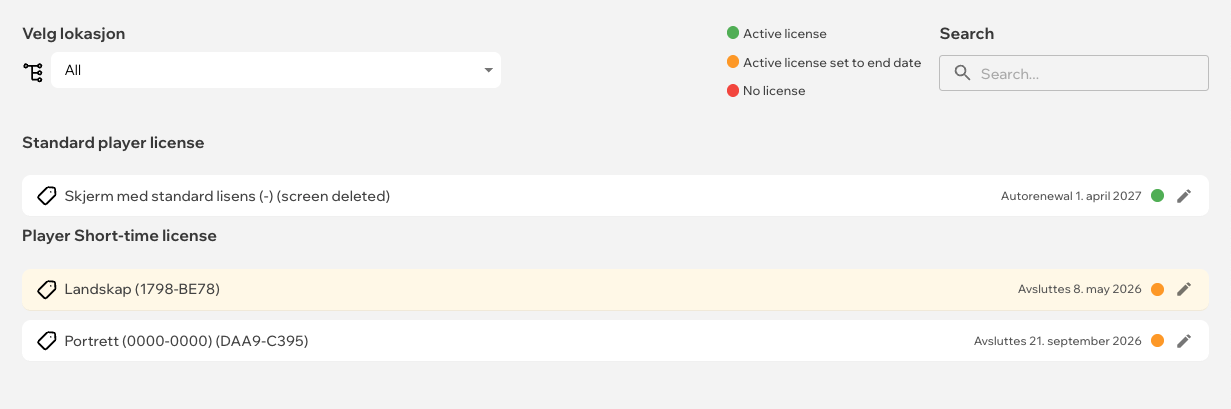Open the Velg lokasjon dropdown showing All

coord(276,70)
